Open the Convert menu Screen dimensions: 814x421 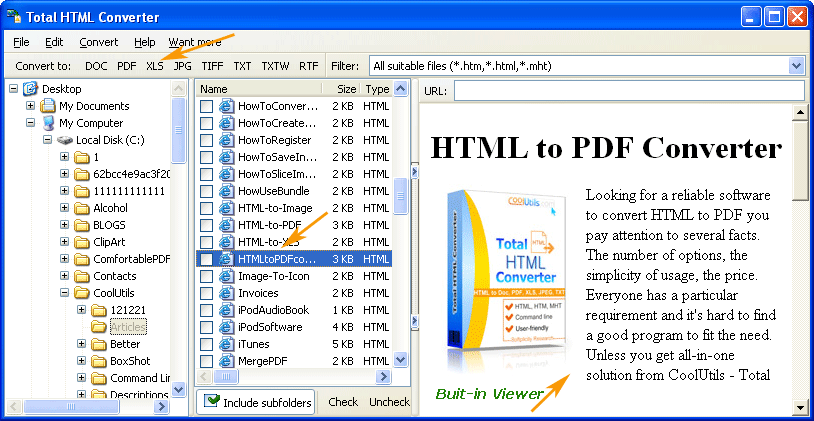tap(99, 42)
